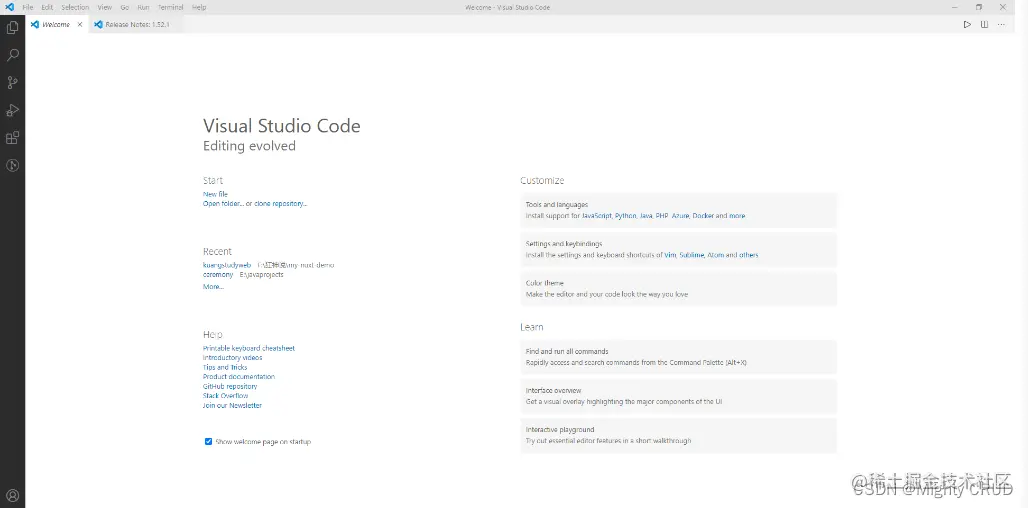This screenshot has height=508, width=1028.
Task: Open the Terminal menu
Action: point(170,7)
